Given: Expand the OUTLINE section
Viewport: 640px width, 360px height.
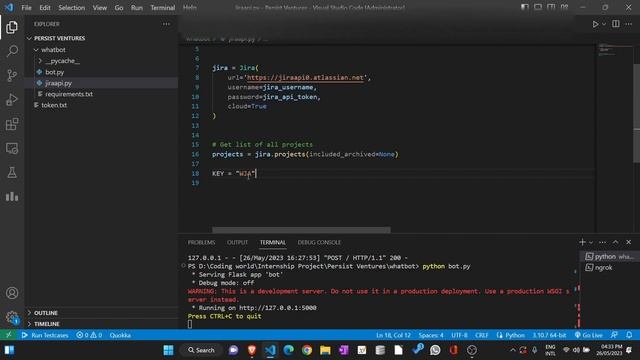Looking at the screenshot, I should click(x=101, y=313).
